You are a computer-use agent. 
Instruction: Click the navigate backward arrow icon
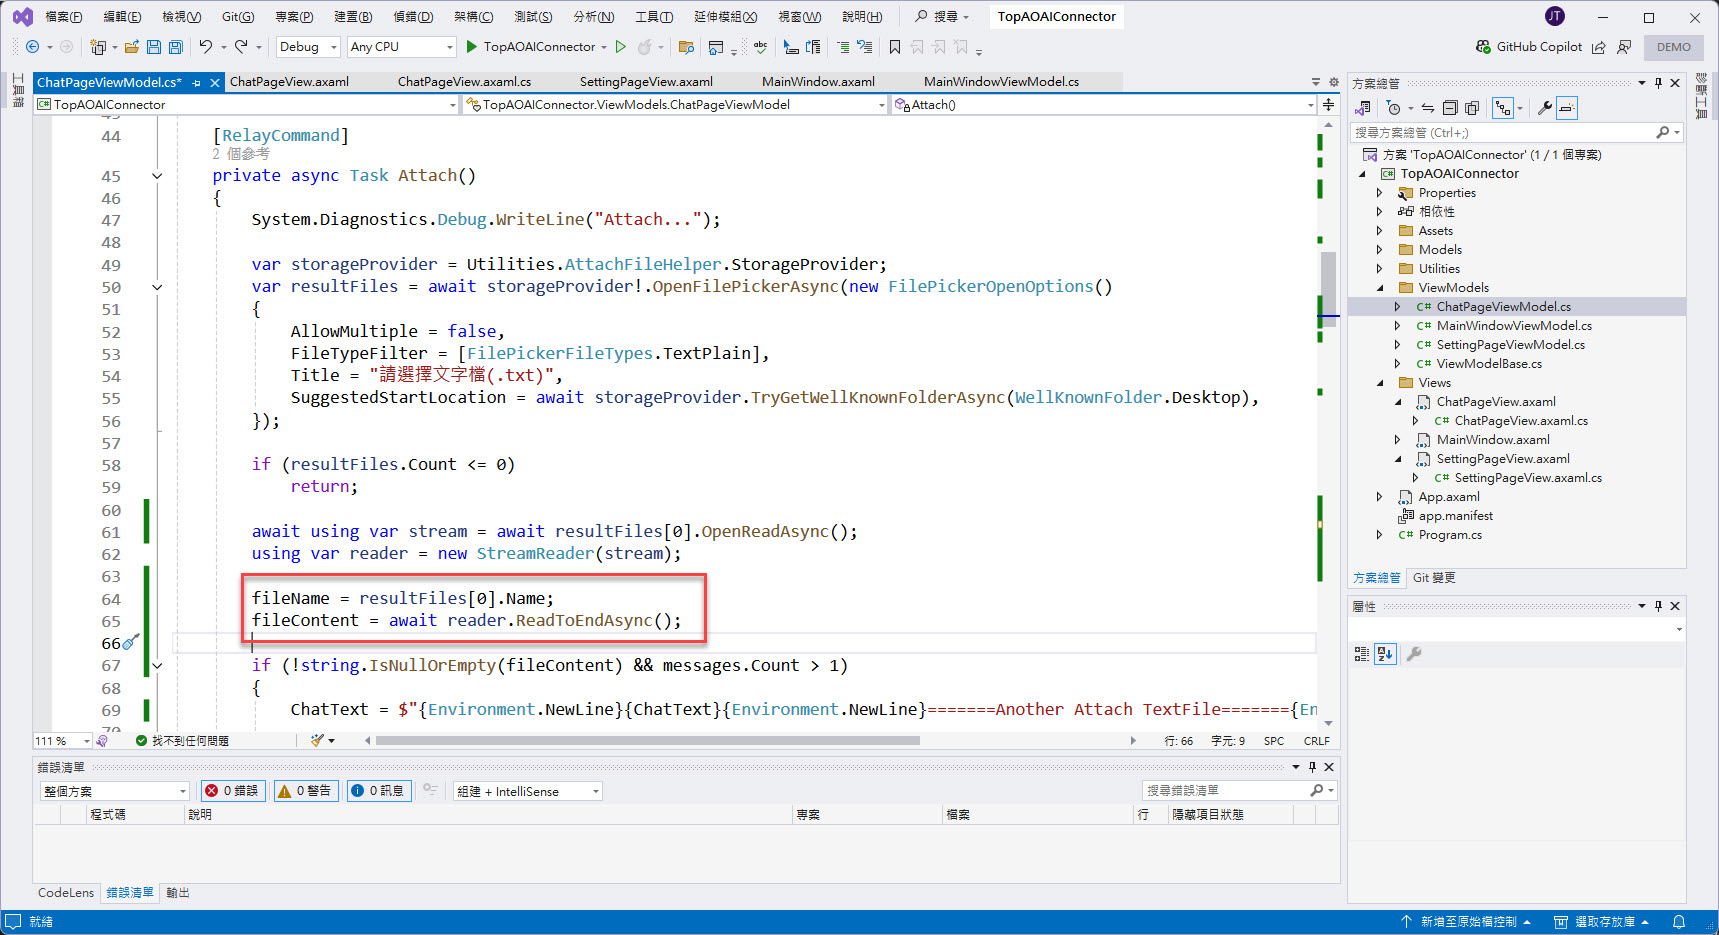point(32,47)
